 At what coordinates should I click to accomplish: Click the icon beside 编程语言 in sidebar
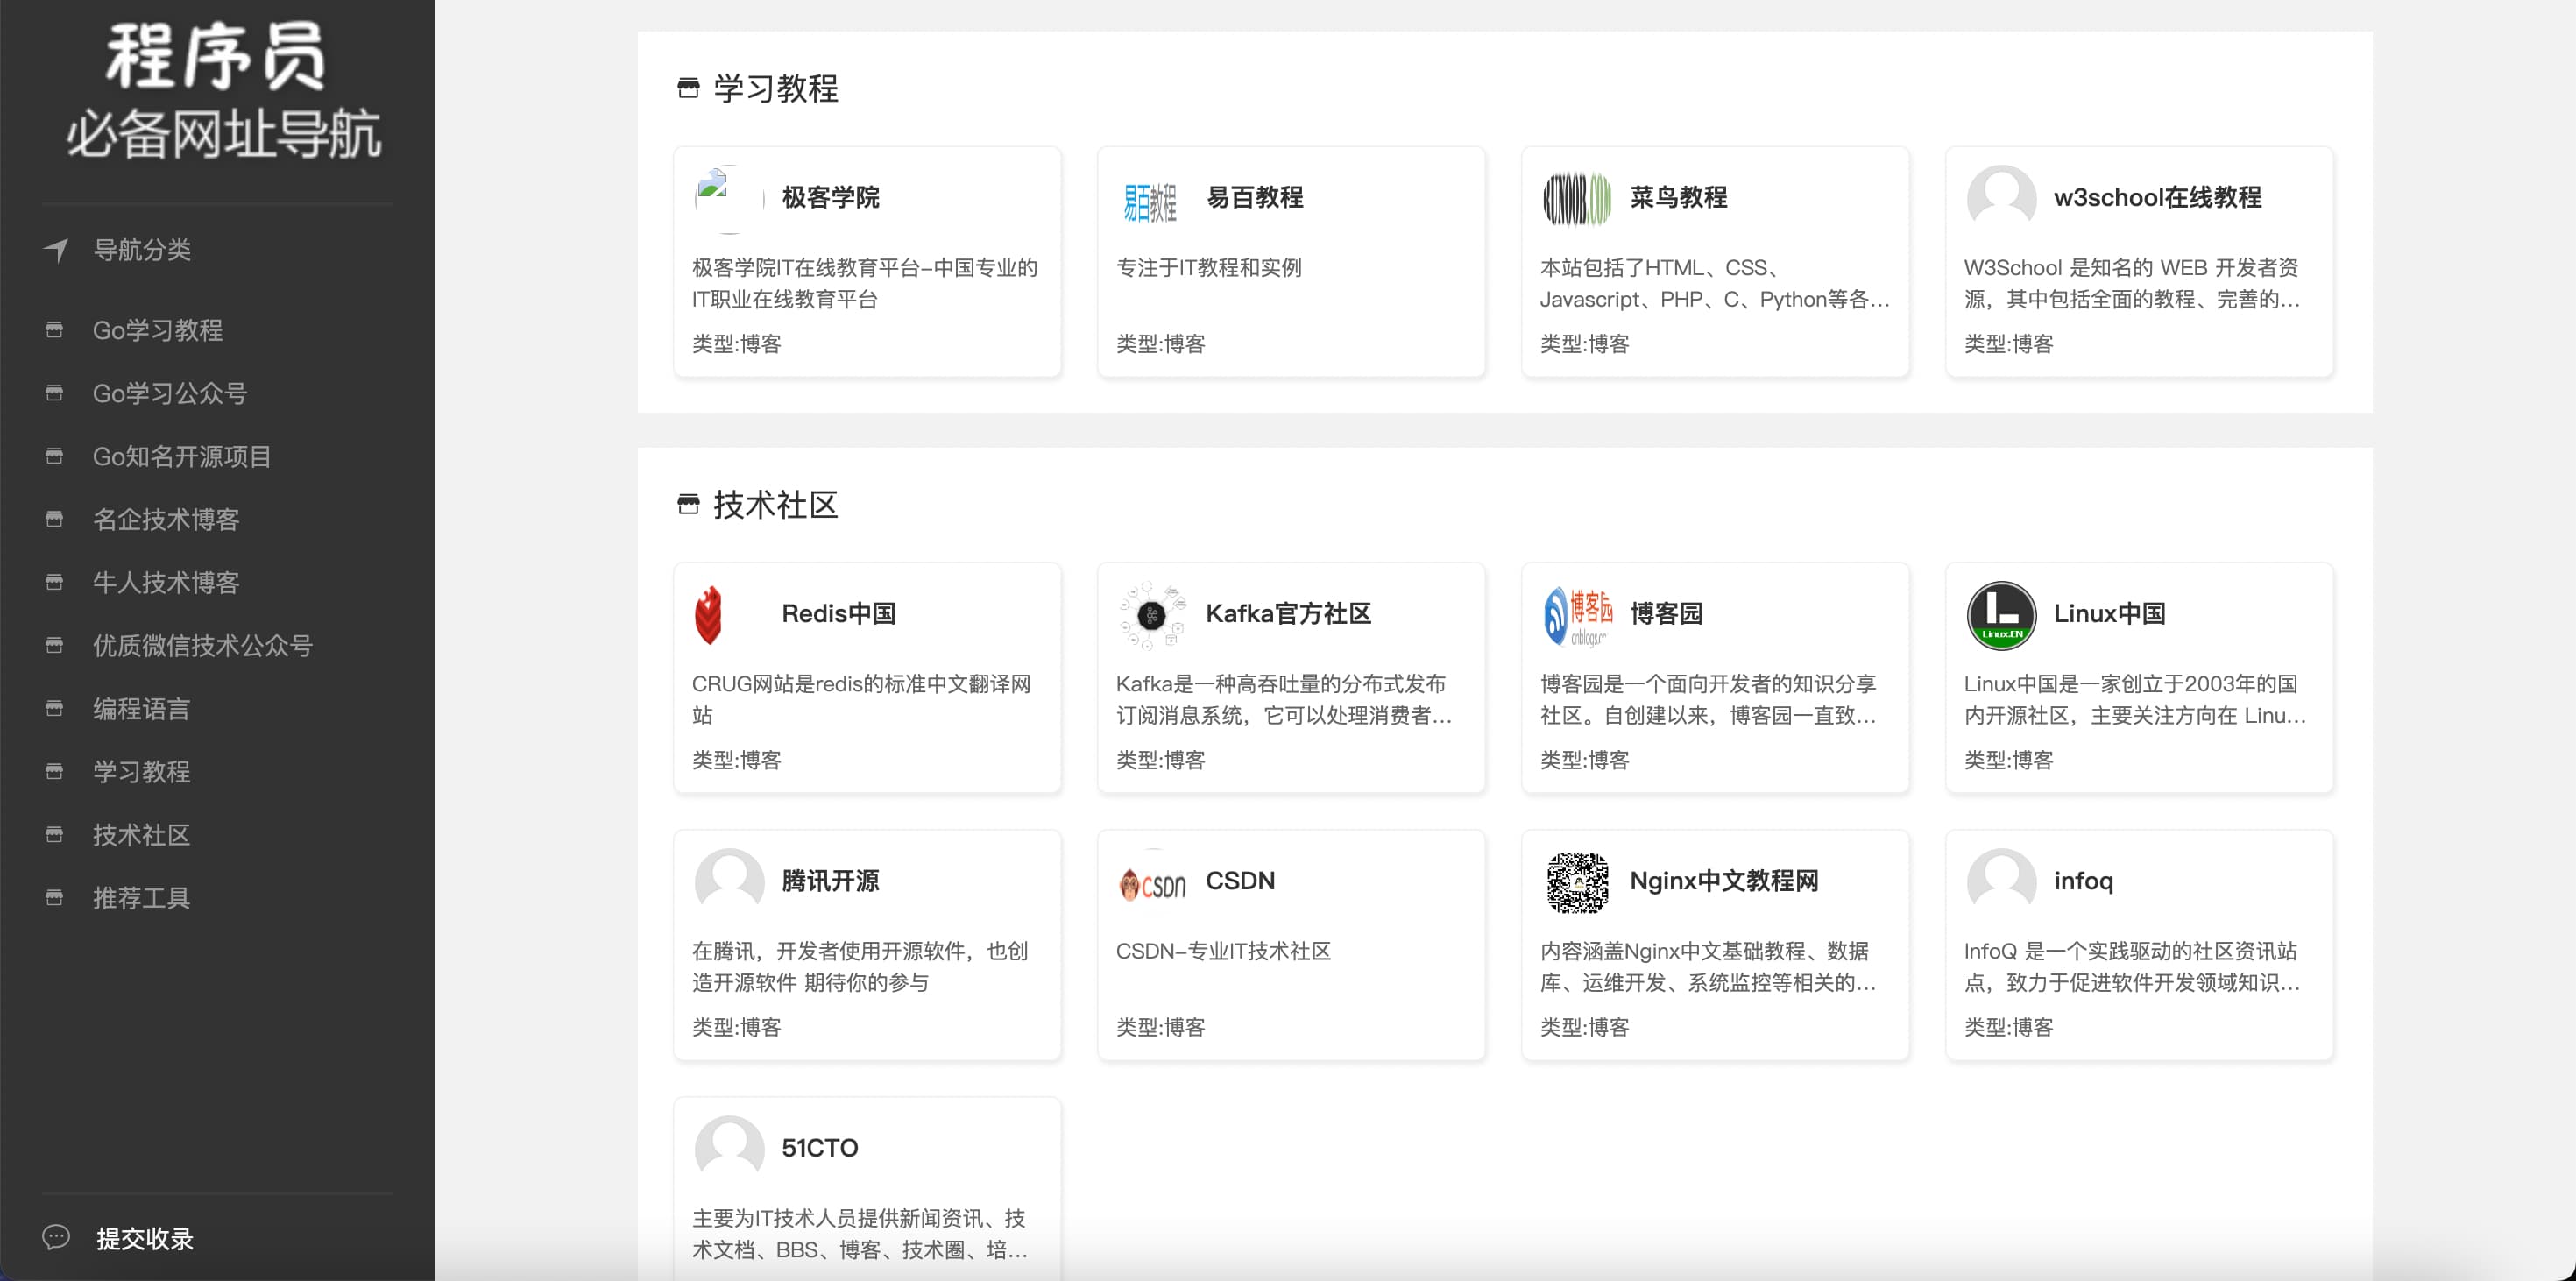click(55, 708)
